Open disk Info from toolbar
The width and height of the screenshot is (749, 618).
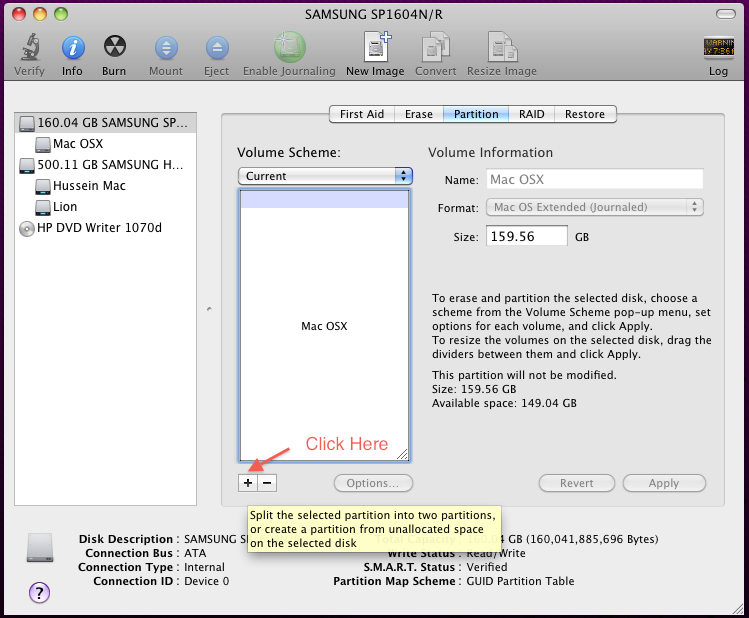(x=73, y=48)
